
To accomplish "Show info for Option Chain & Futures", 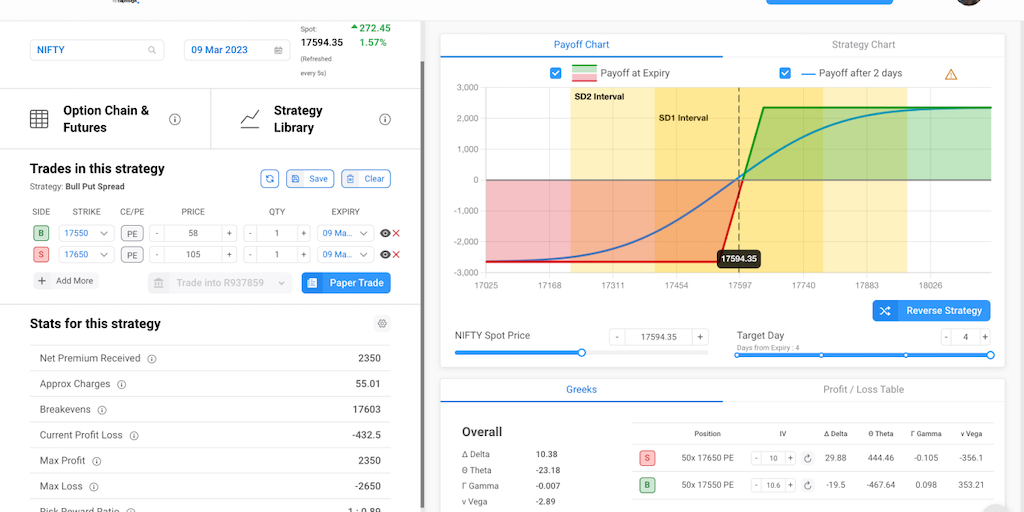I will pos(175,120).
